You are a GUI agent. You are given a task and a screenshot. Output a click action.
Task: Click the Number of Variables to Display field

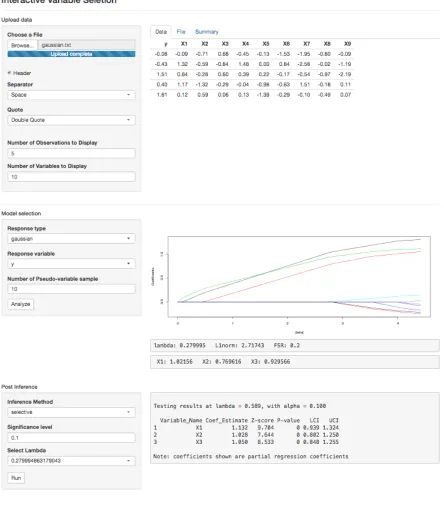[x=71, y=177]
